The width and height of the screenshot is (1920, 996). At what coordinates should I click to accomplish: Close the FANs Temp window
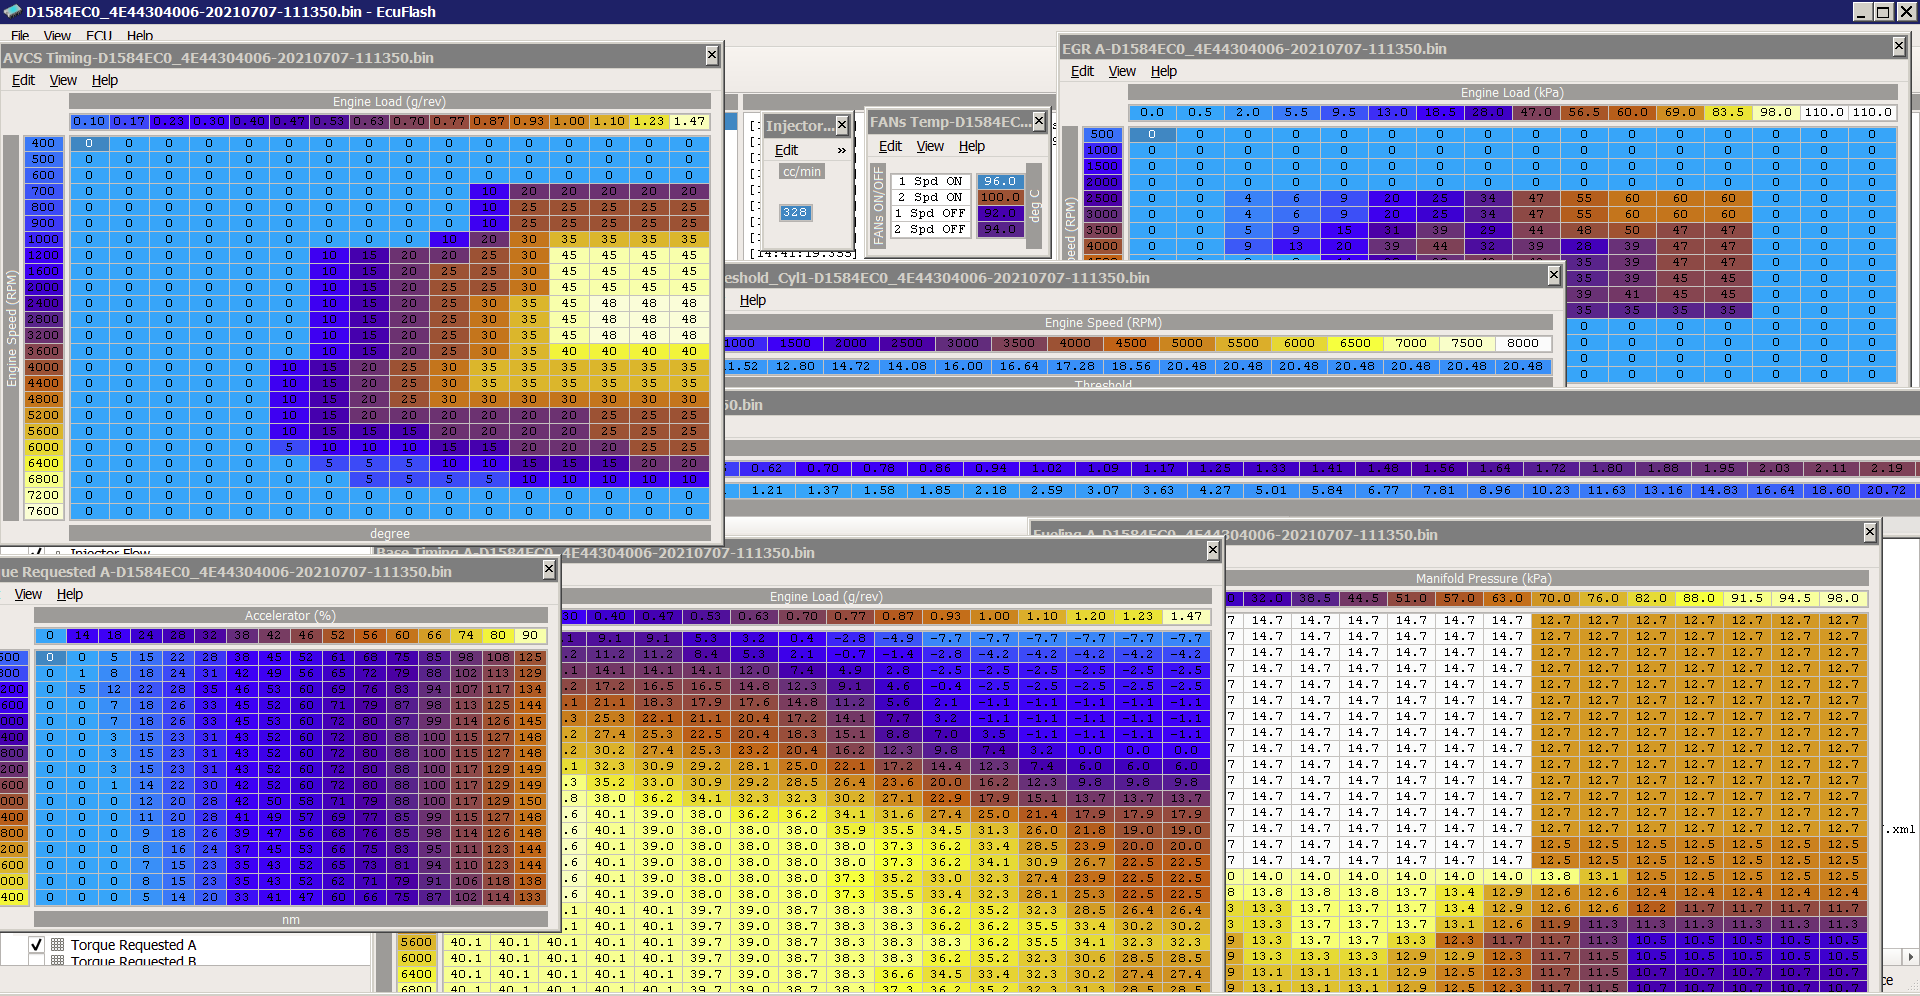coord(1039,121)
